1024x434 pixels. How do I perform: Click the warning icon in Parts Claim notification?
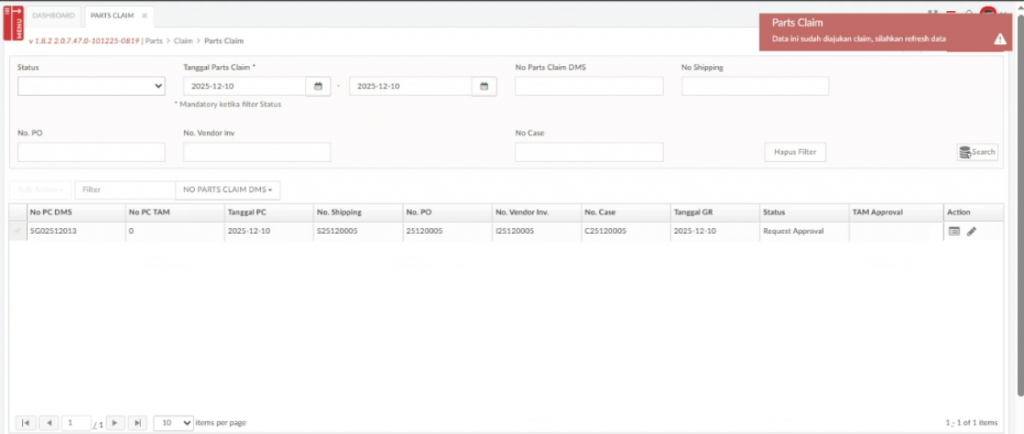pos(999,39)
